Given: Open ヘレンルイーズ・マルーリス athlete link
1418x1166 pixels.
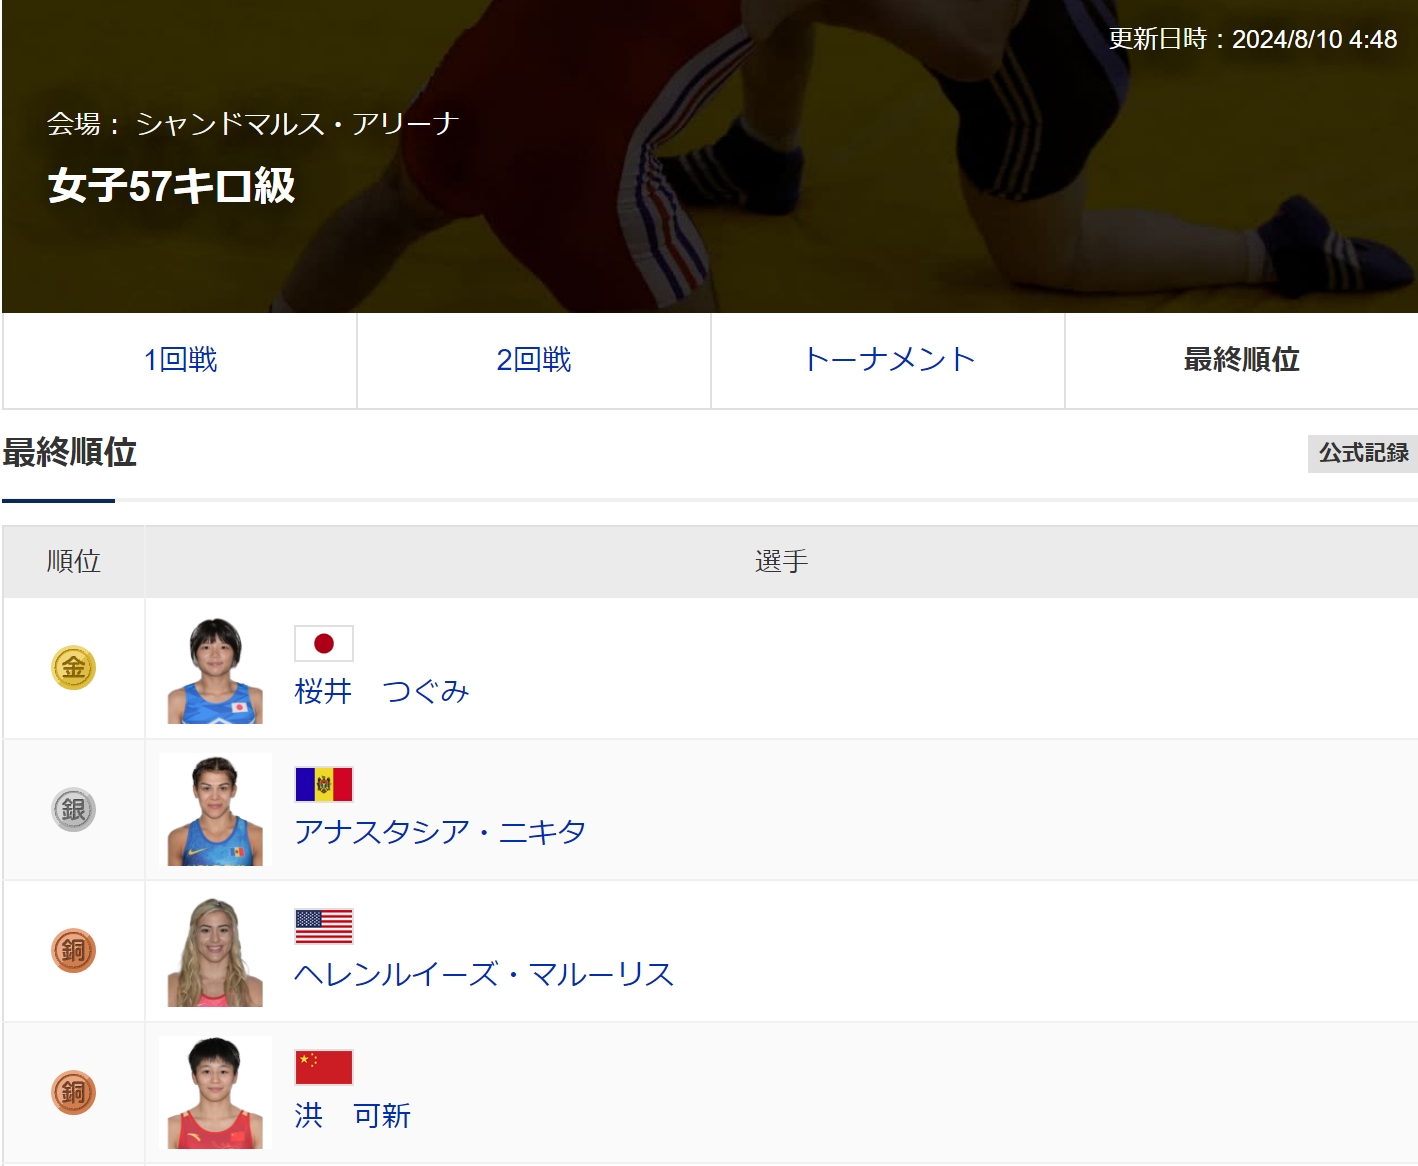Looking at the screenshot, I should (484, 974).
